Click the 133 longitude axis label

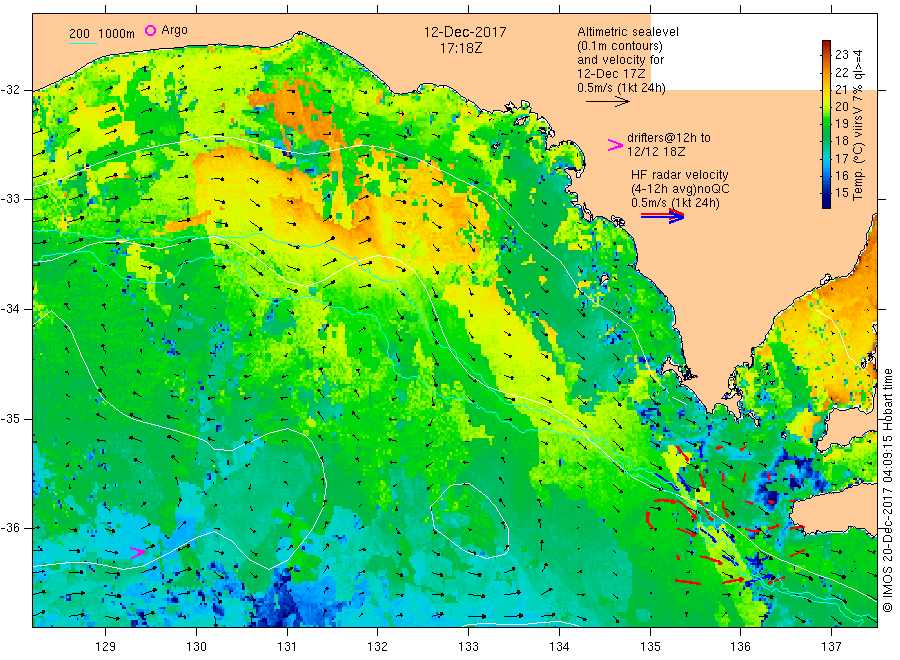pyautogui.click(x=468, y=647)
